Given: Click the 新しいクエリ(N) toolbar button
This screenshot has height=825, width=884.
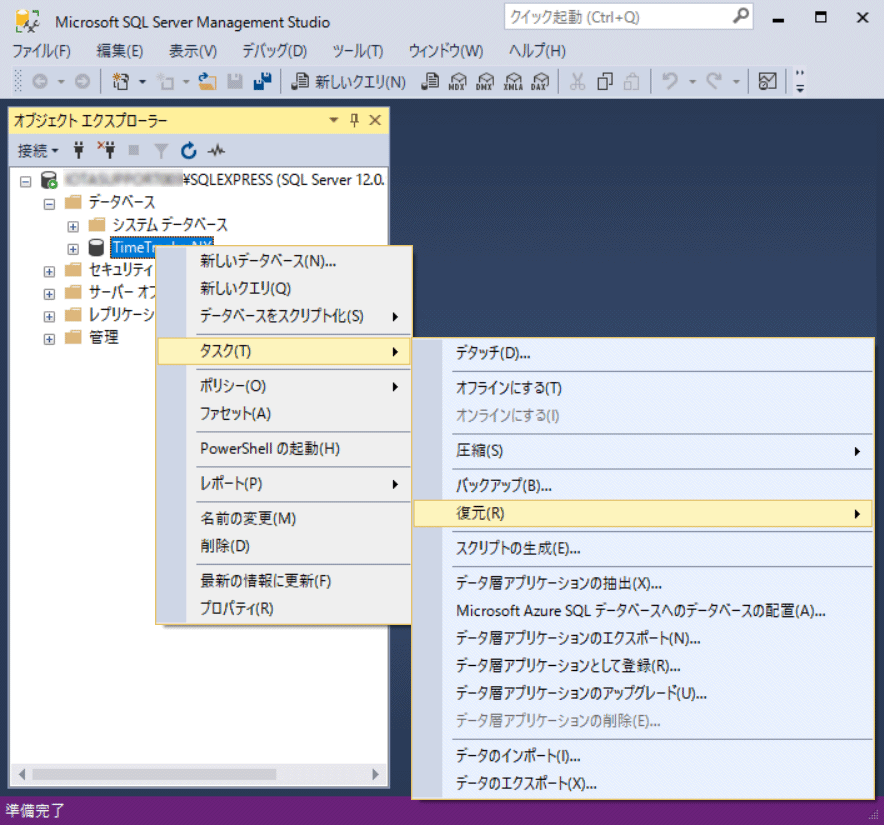Looking at the screenshot, I should click(348, 82).
